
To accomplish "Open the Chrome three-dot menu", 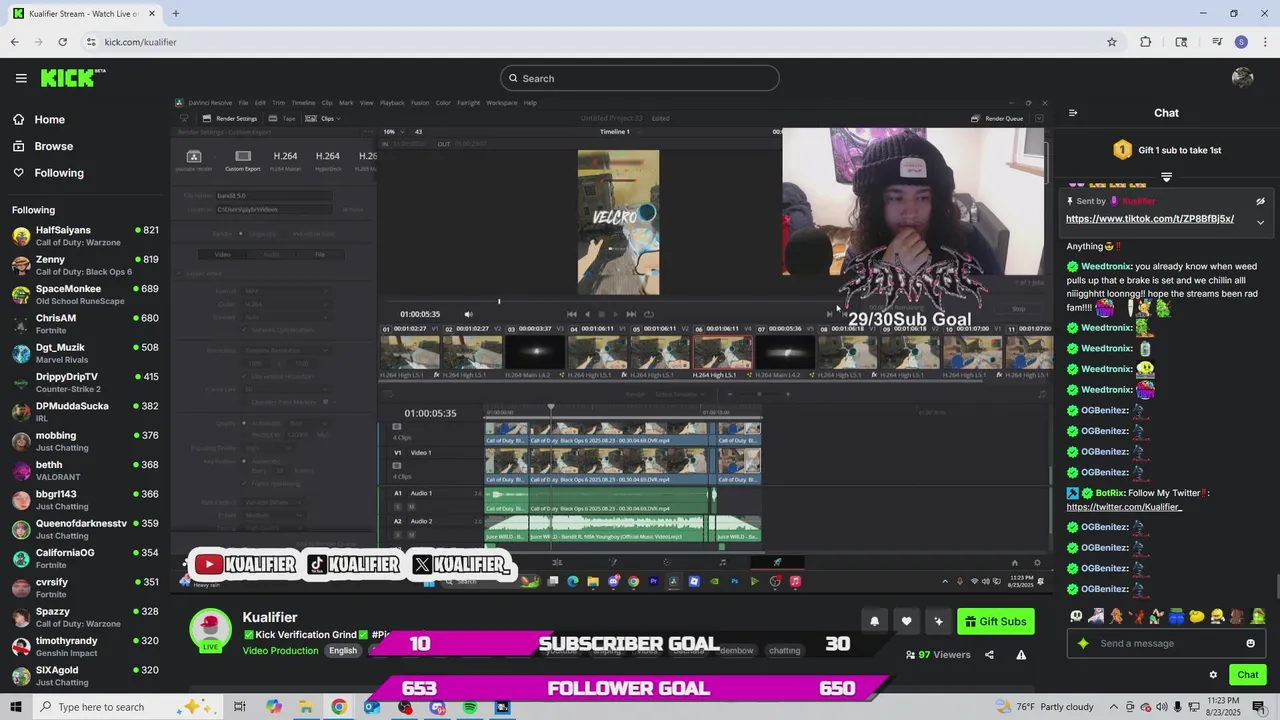I will coord(1264,42).
